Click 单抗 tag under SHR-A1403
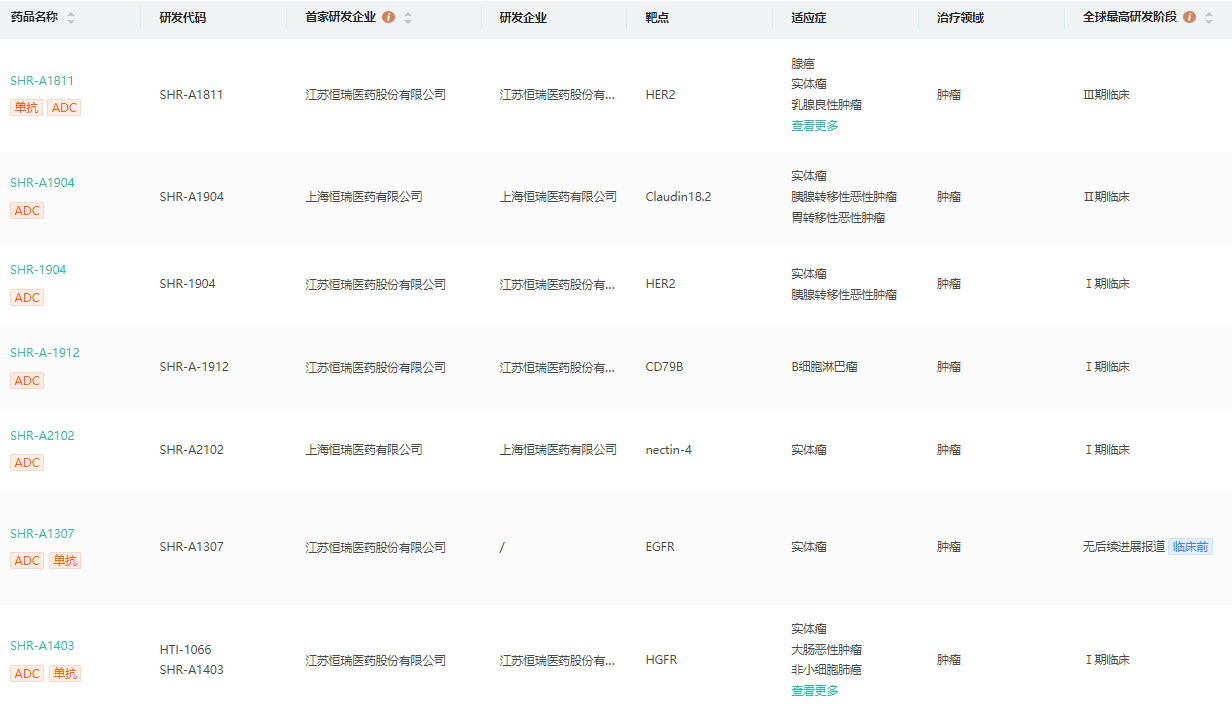This screenshot has width=1232, height=717. [64, 674]
